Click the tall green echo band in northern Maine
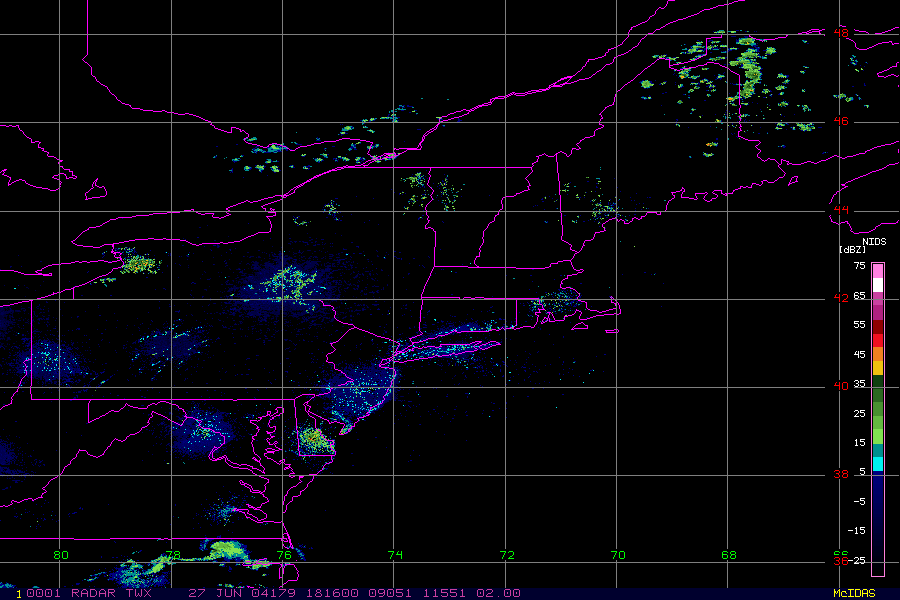Viewport: 900px width, 600px height. click(748, 69)
